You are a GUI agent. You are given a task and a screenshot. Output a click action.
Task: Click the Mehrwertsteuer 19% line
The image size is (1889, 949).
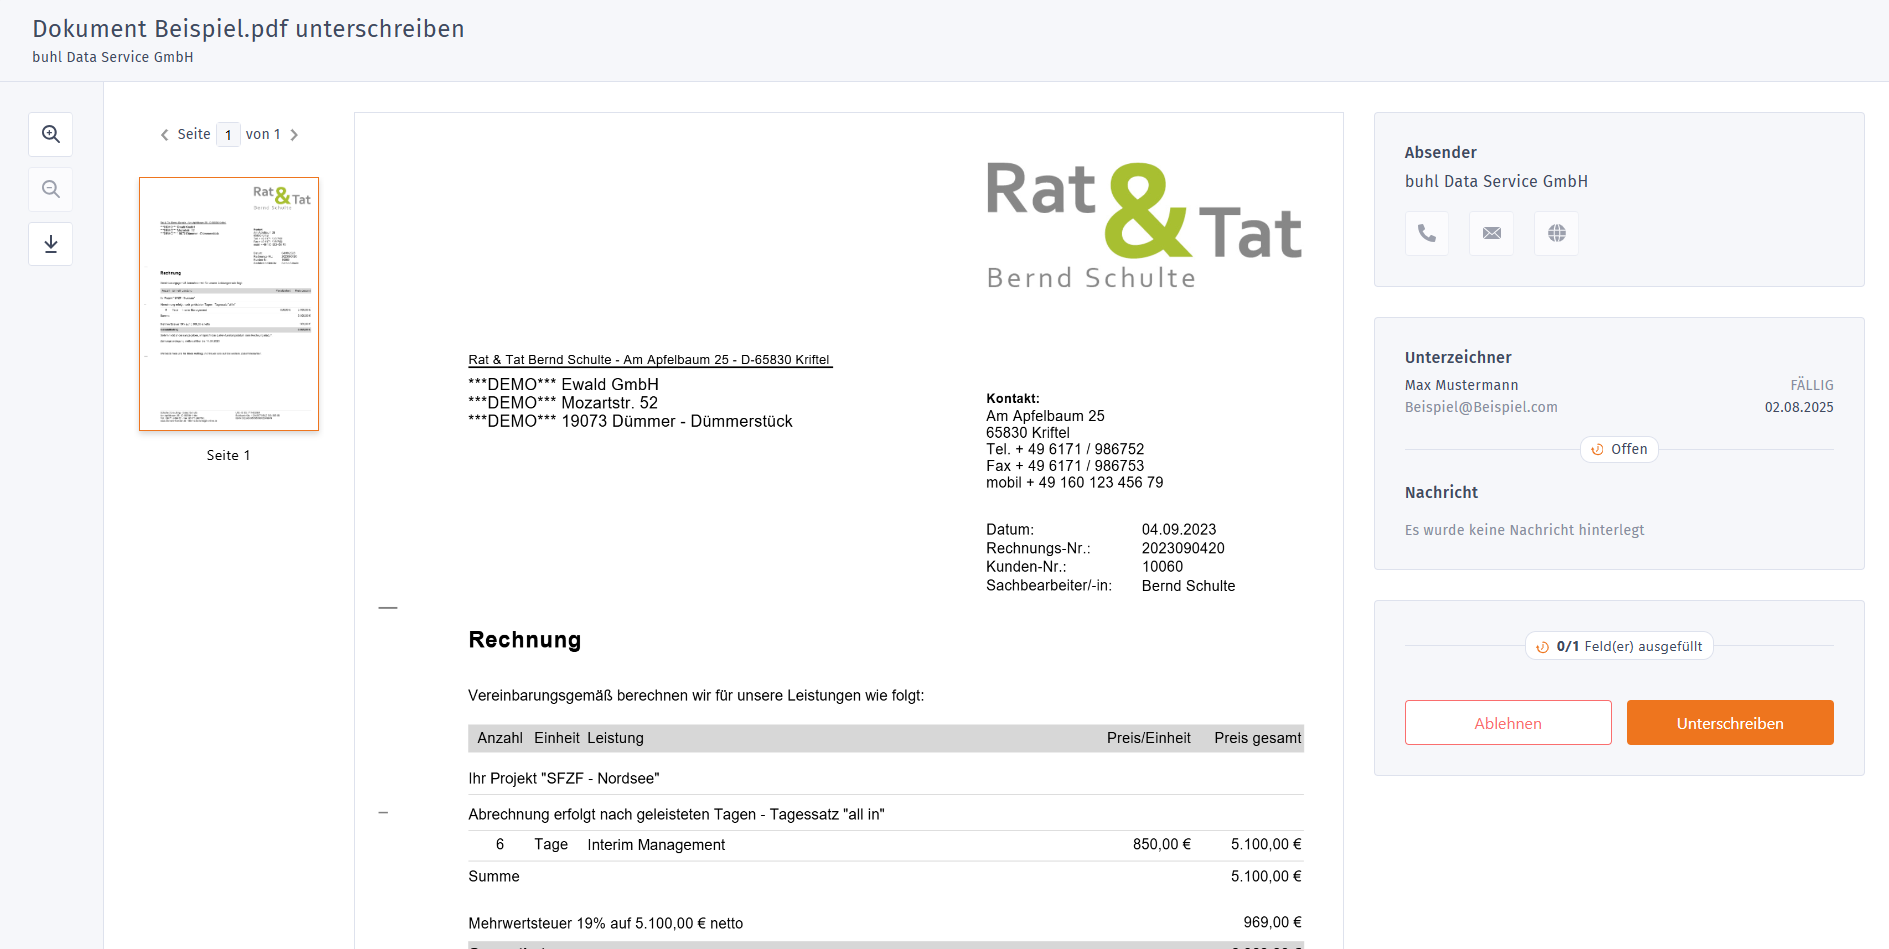[x=606, y=924]
